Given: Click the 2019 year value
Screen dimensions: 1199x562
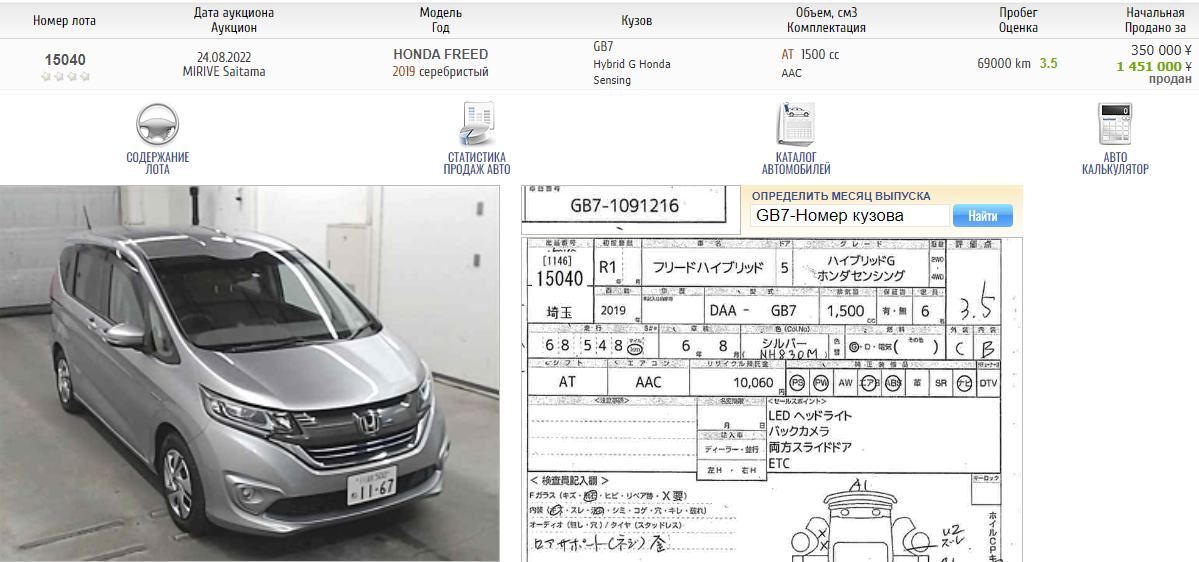Looking at the screenshot, I should (404, 72).
